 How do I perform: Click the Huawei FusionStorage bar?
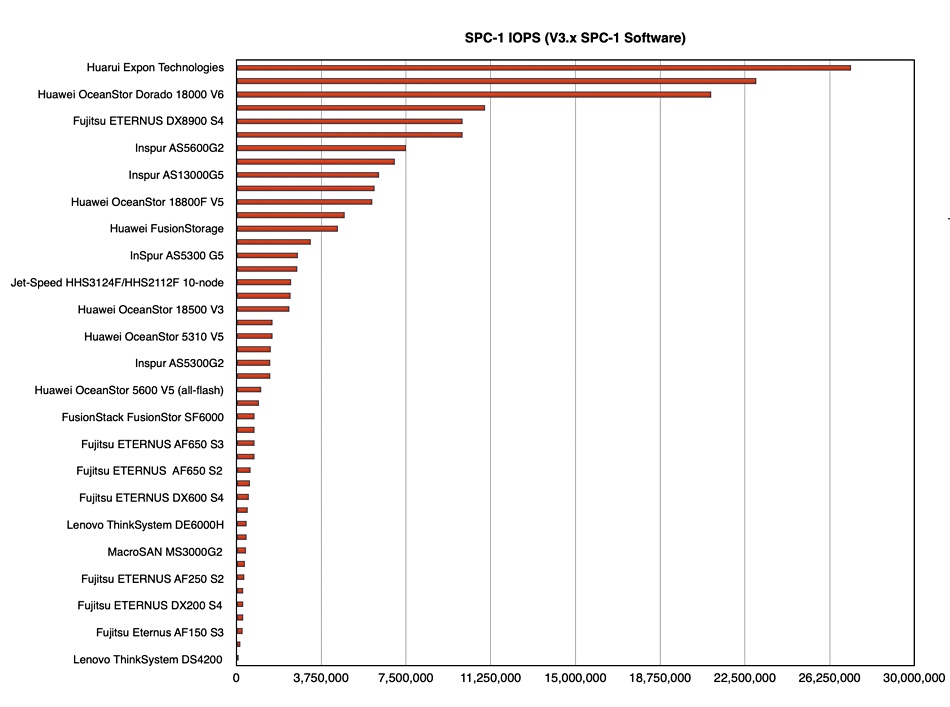tap(287, 228)
